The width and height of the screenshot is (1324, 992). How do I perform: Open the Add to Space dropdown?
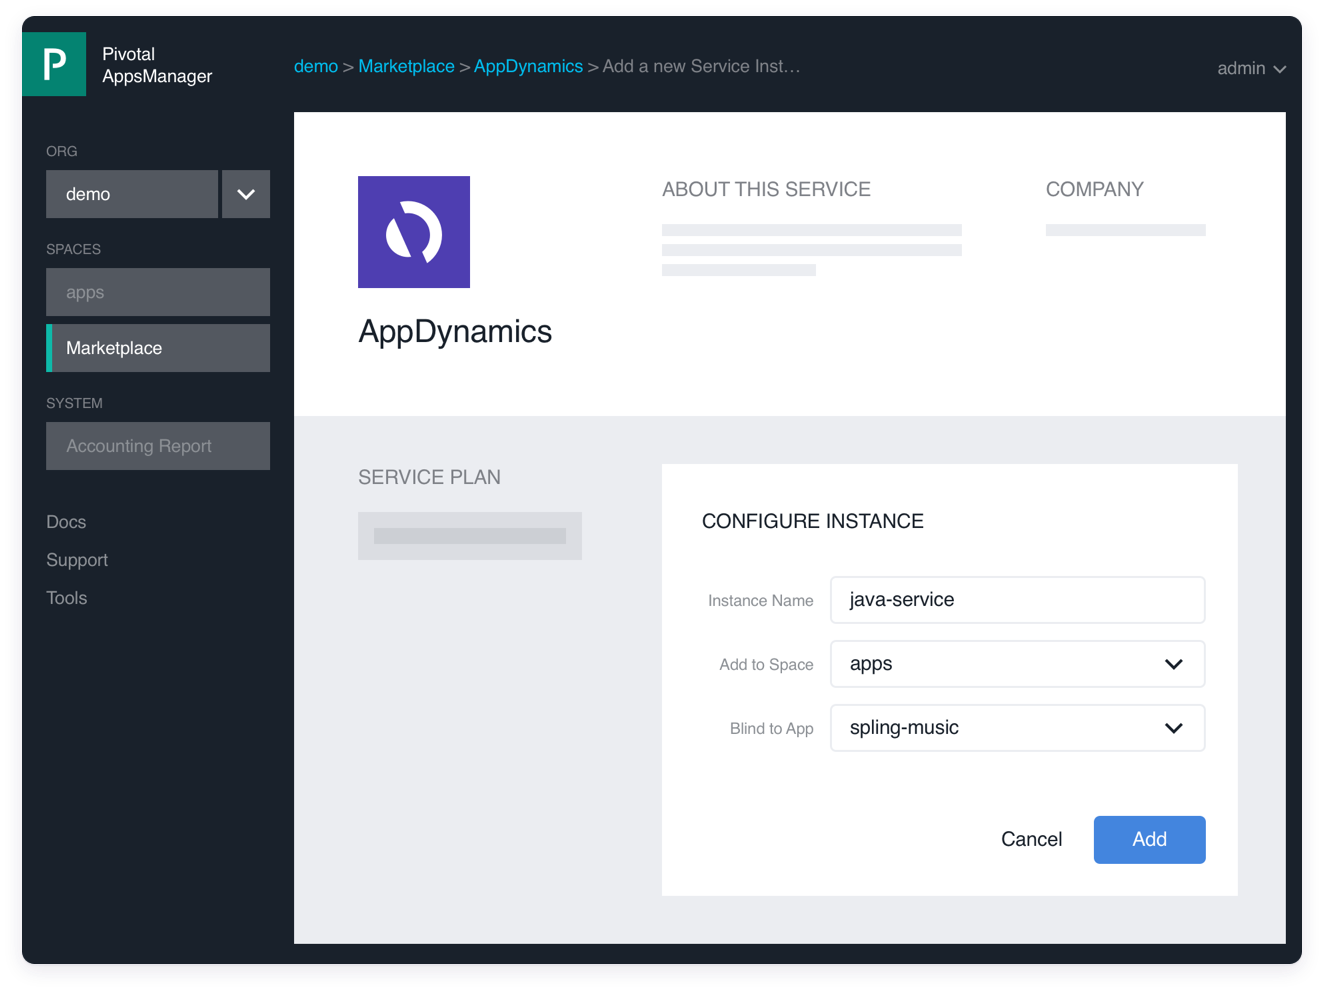click(1017, 664)
